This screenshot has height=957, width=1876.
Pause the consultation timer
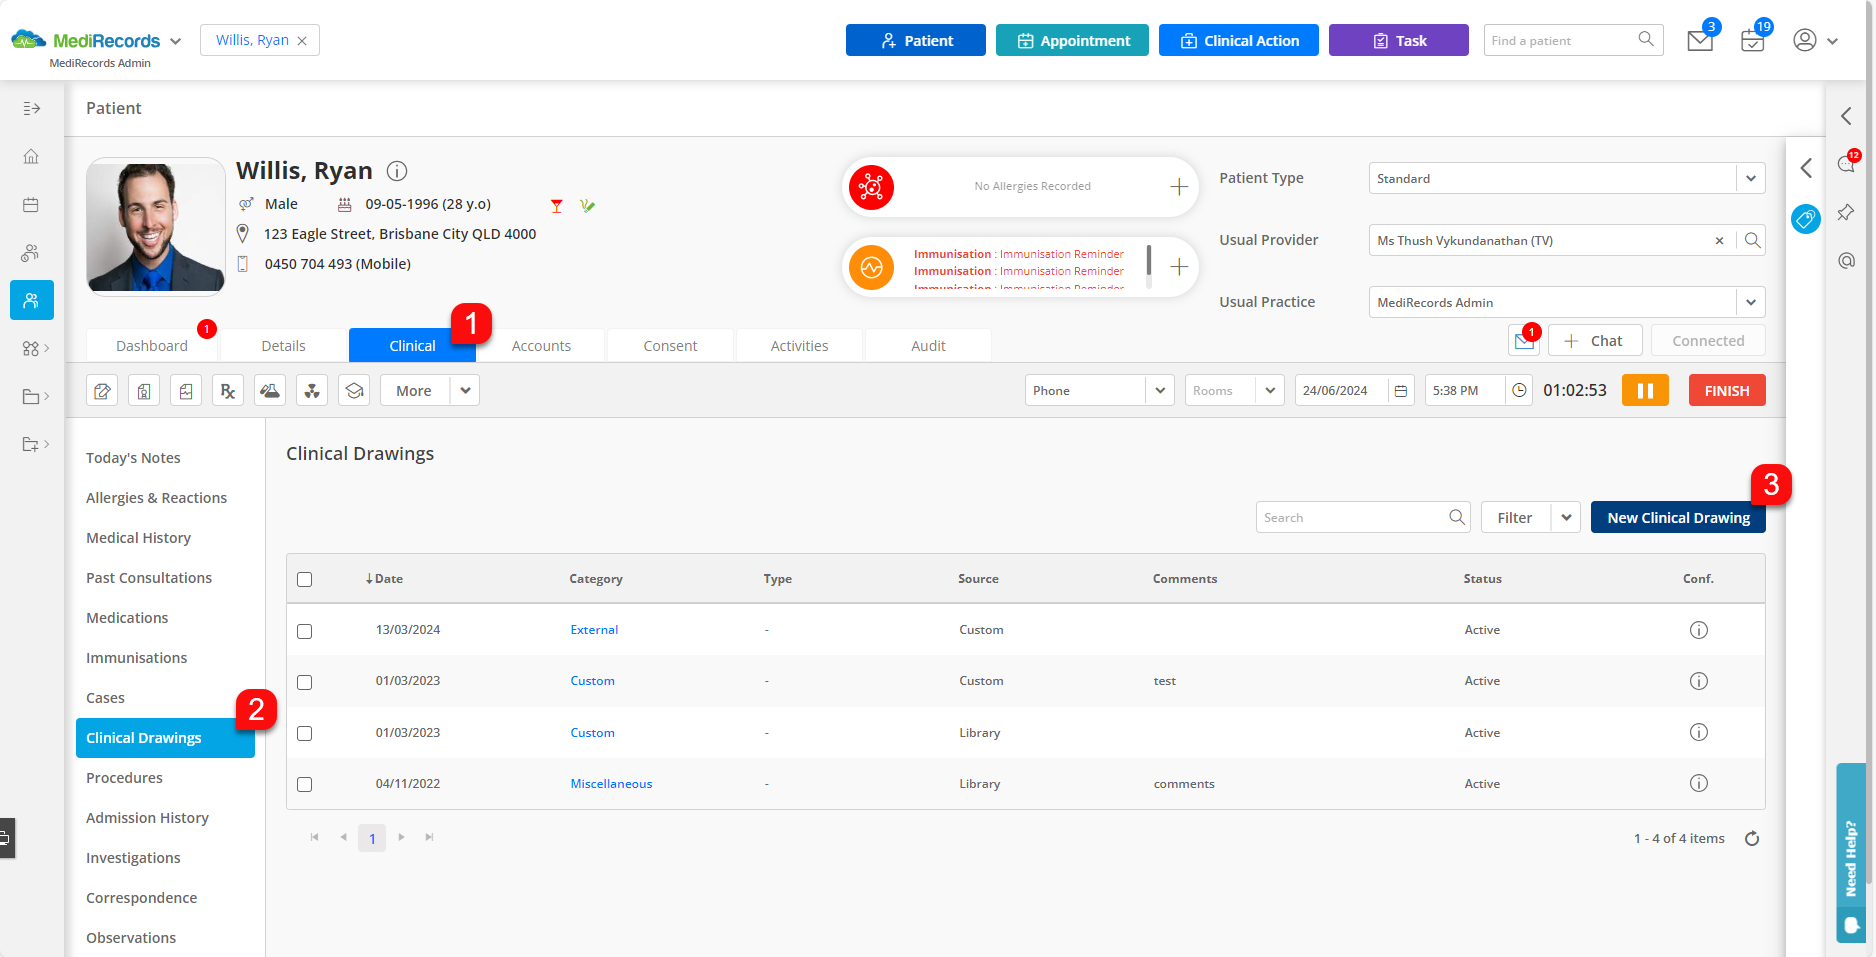click(x=1645, y=390)
